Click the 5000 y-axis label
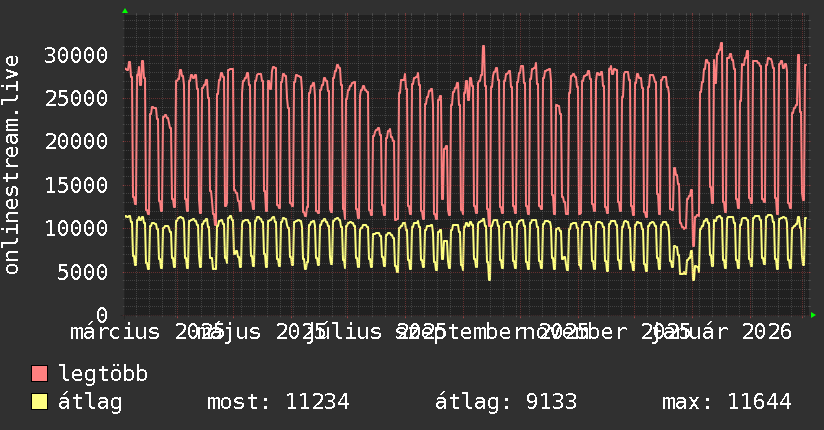824x430 pixels. 83,272
